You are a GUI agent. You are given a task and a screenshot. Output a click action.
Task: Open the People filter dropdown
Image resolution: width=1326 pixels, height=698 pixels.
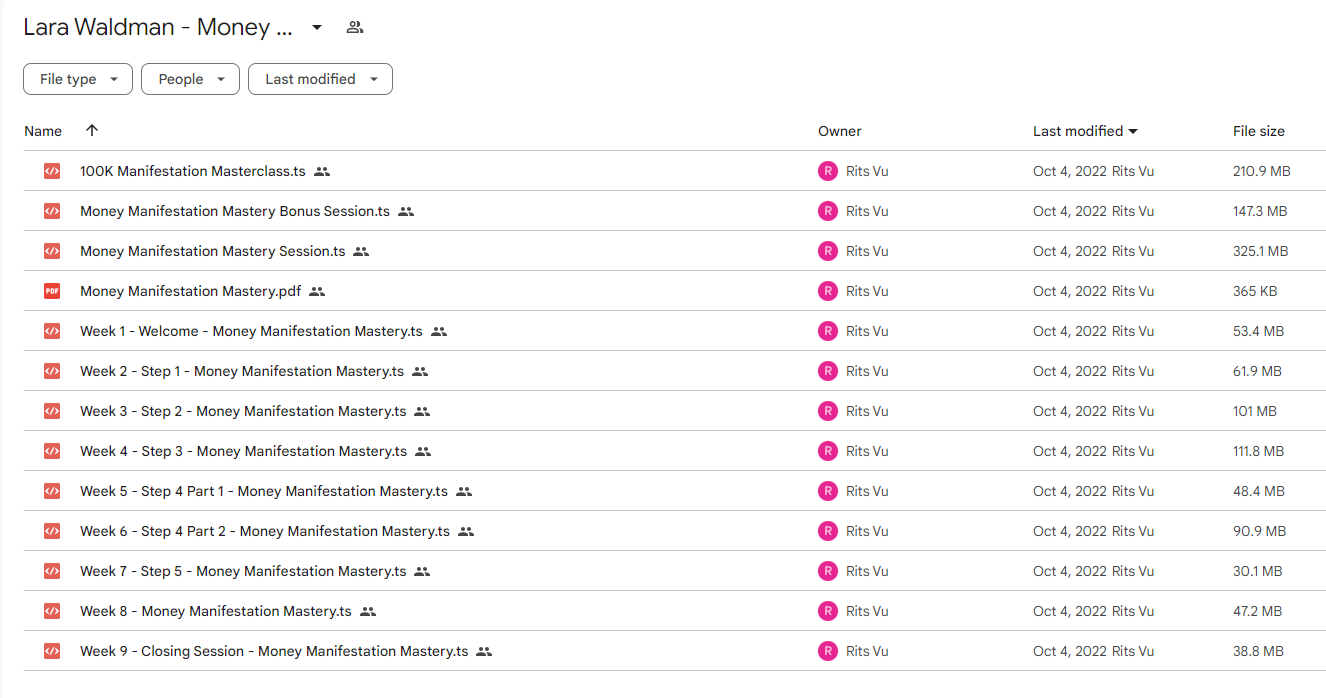tap(190, 79)
